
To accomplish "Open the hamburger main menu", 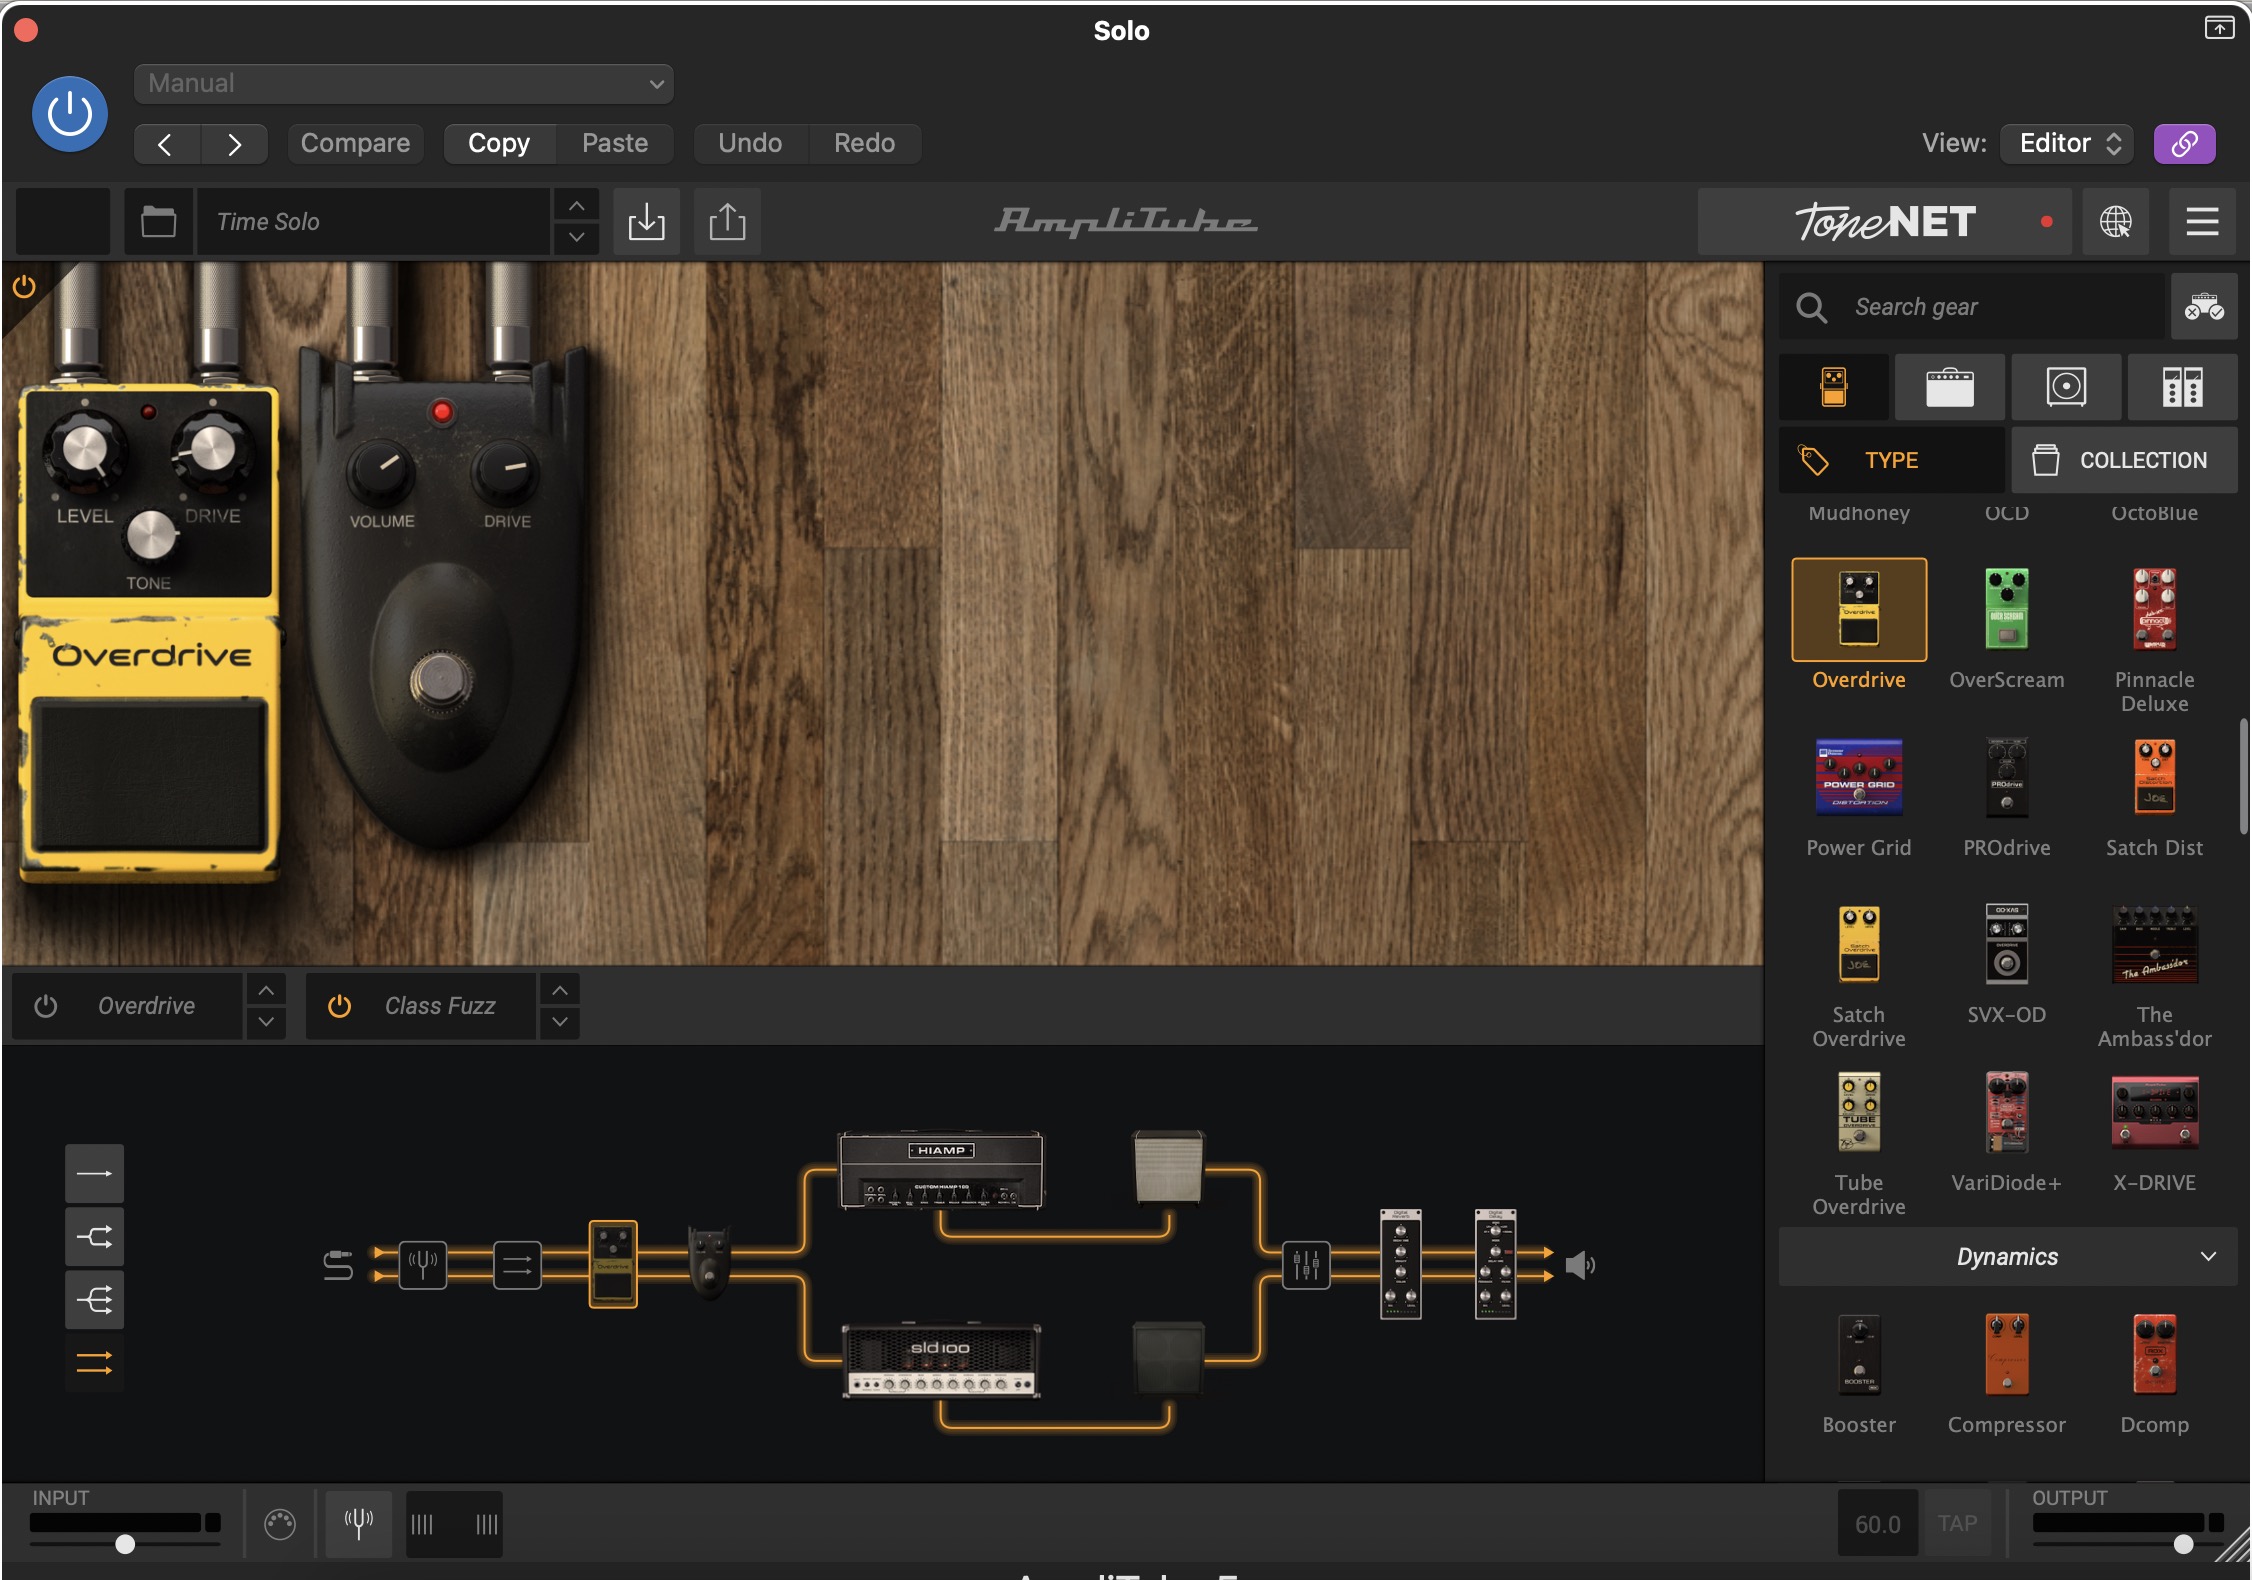I will (2201, 221).
